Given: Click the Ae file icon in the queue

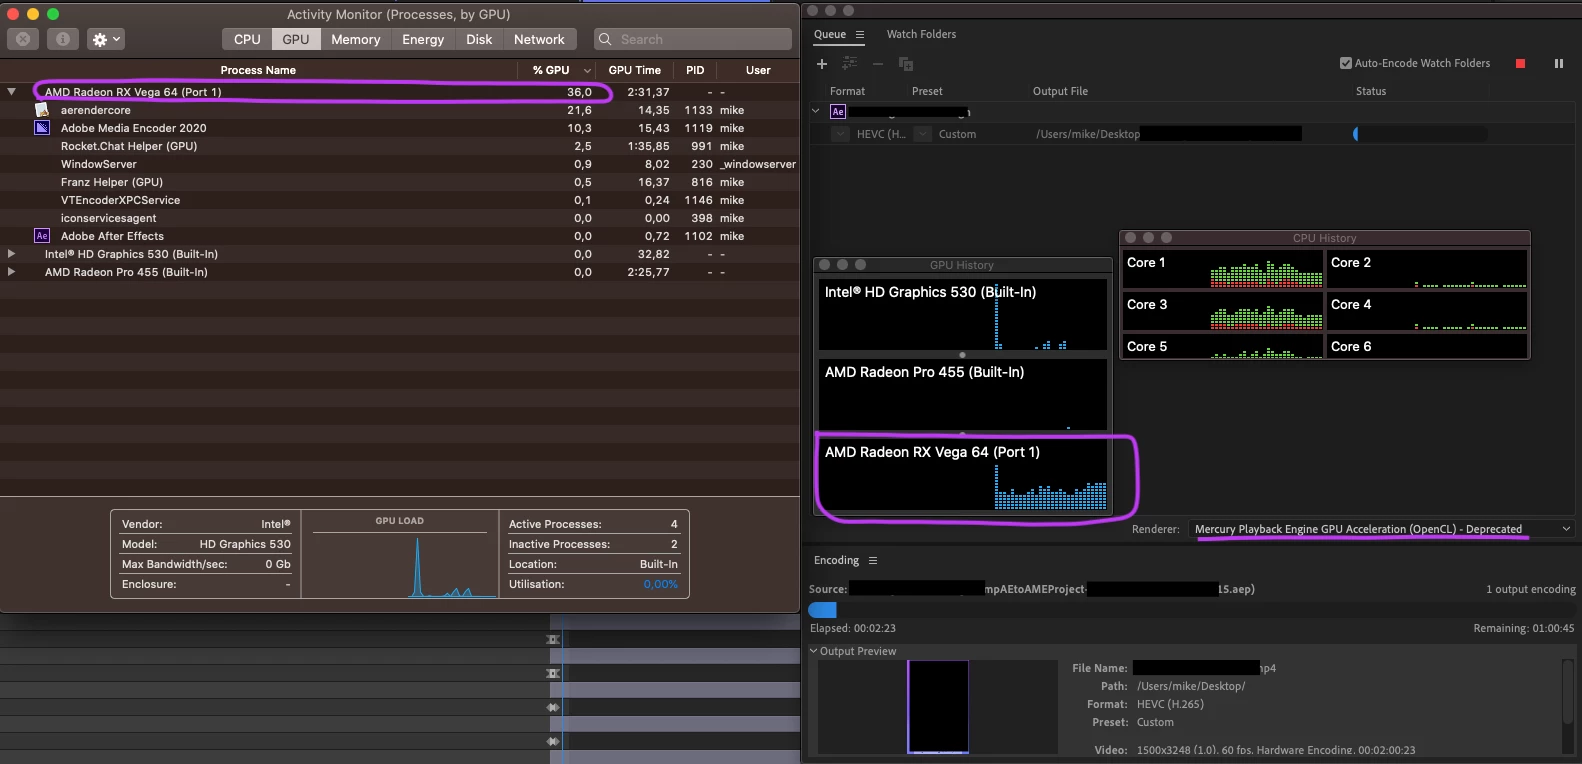Looking at the screenshot, I should [838, 112].
